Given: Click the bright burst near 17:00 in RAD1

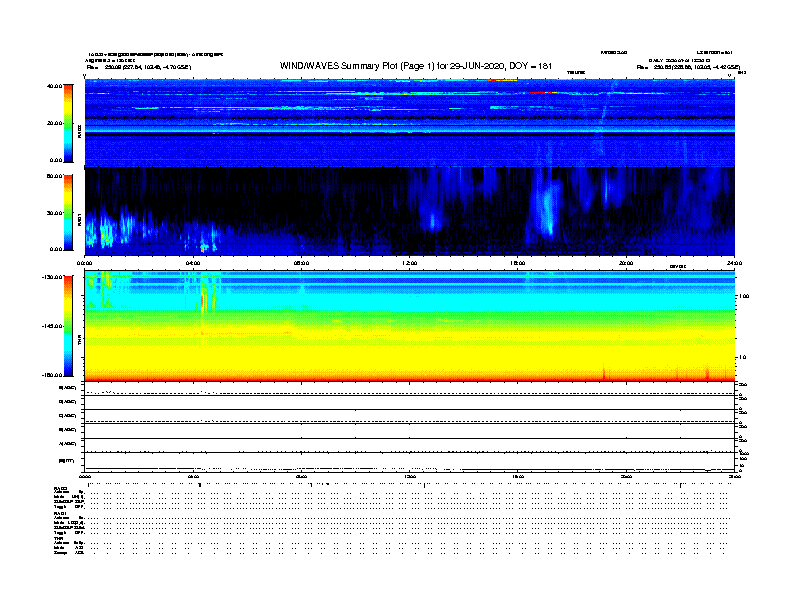Looking at the screenshot, I should coord(548,207).
